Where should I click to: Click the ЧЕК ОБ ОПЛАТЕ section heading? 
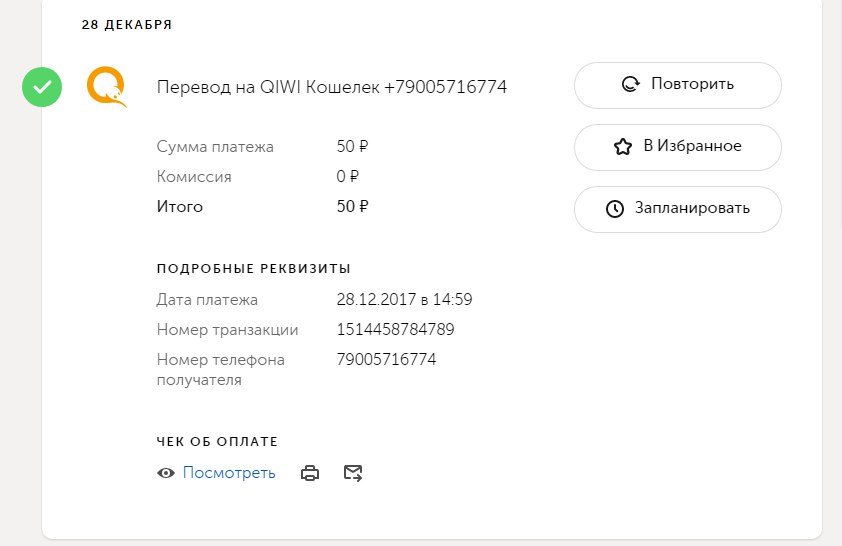coord(217,441)
